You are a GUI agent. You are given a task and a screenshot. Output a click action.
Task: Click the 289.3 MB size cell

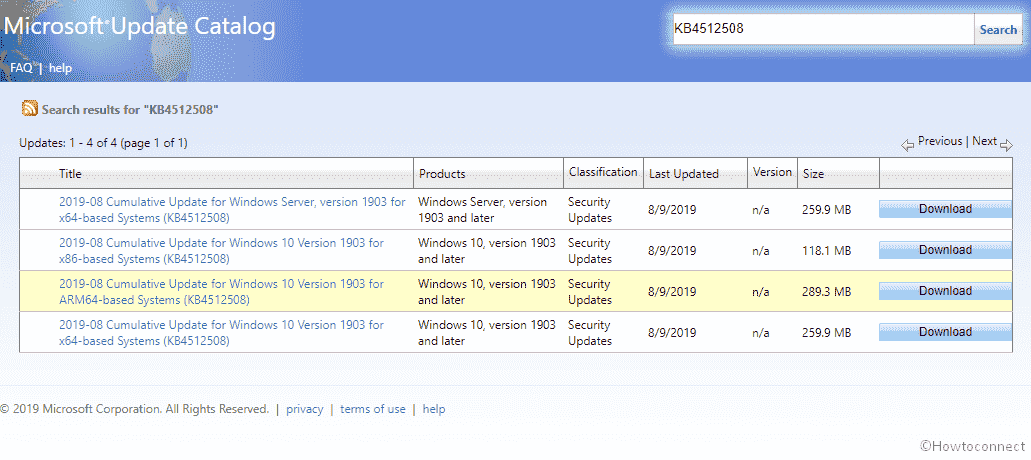tap(827, 292)
